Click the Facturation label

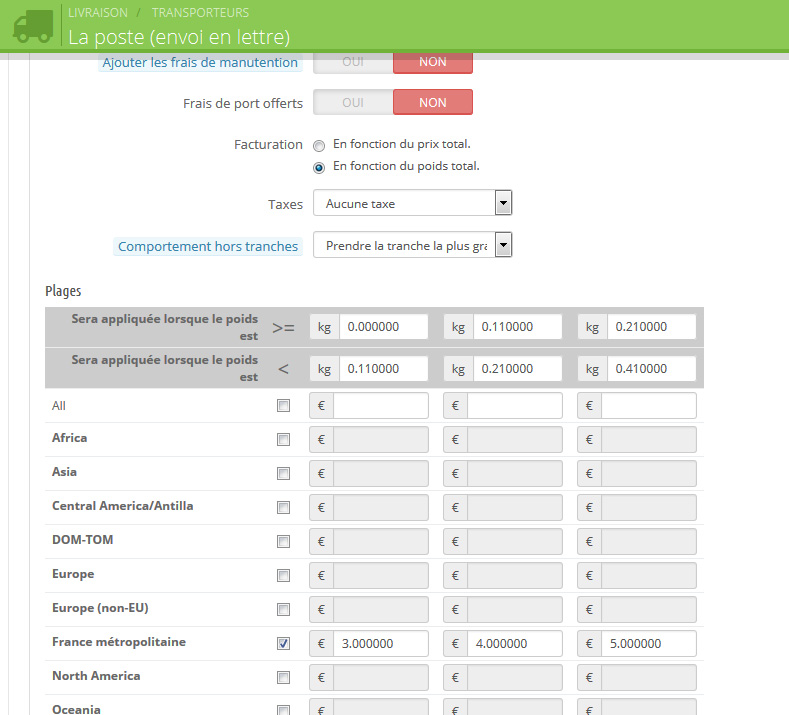pyautogui.click(x=268, y=145)
